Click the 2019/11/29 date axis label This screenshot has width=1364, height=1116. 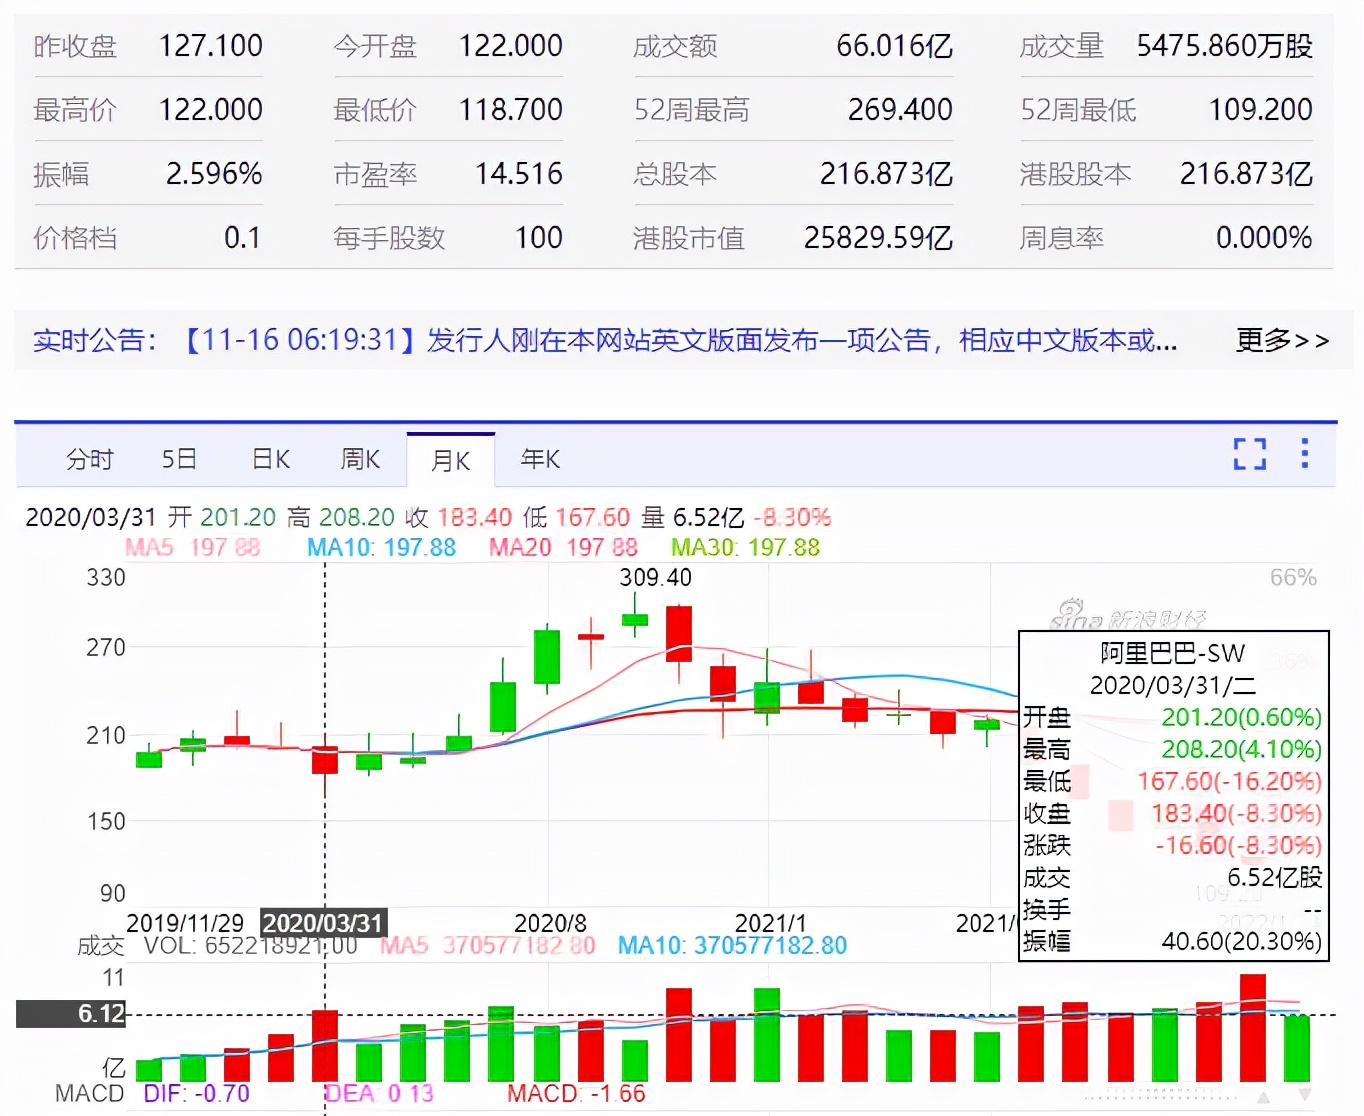185,922
